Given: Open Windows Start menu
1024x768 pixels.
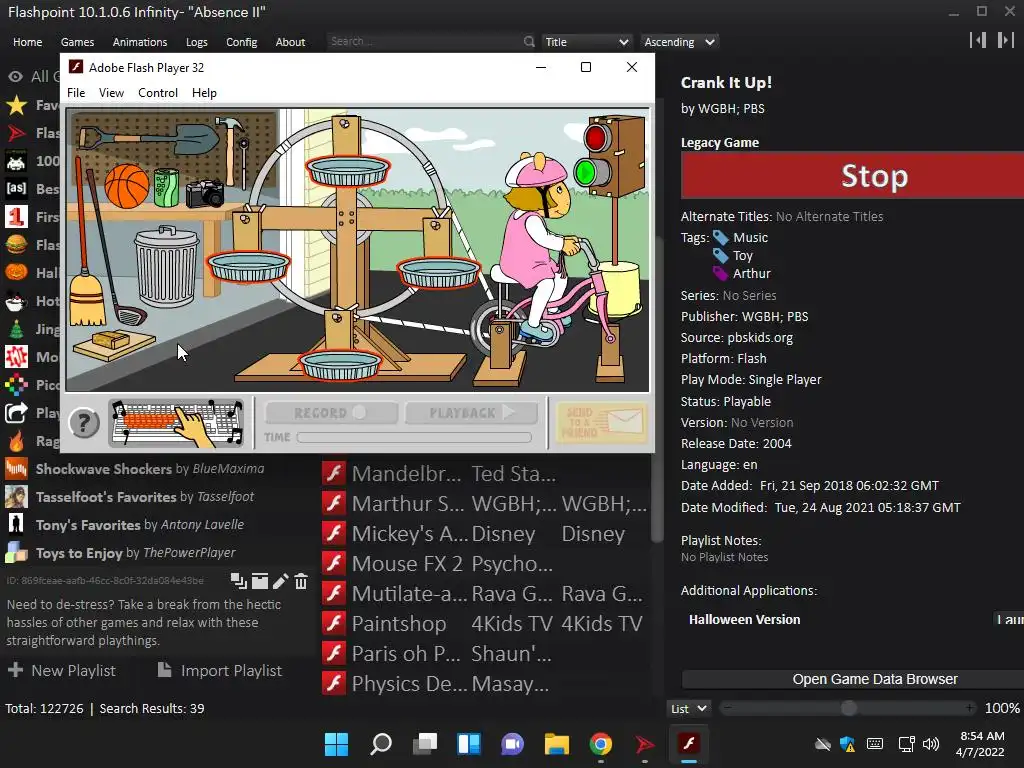Looking at the screenshot, I should pyautogui.click(x=336, y=744).
